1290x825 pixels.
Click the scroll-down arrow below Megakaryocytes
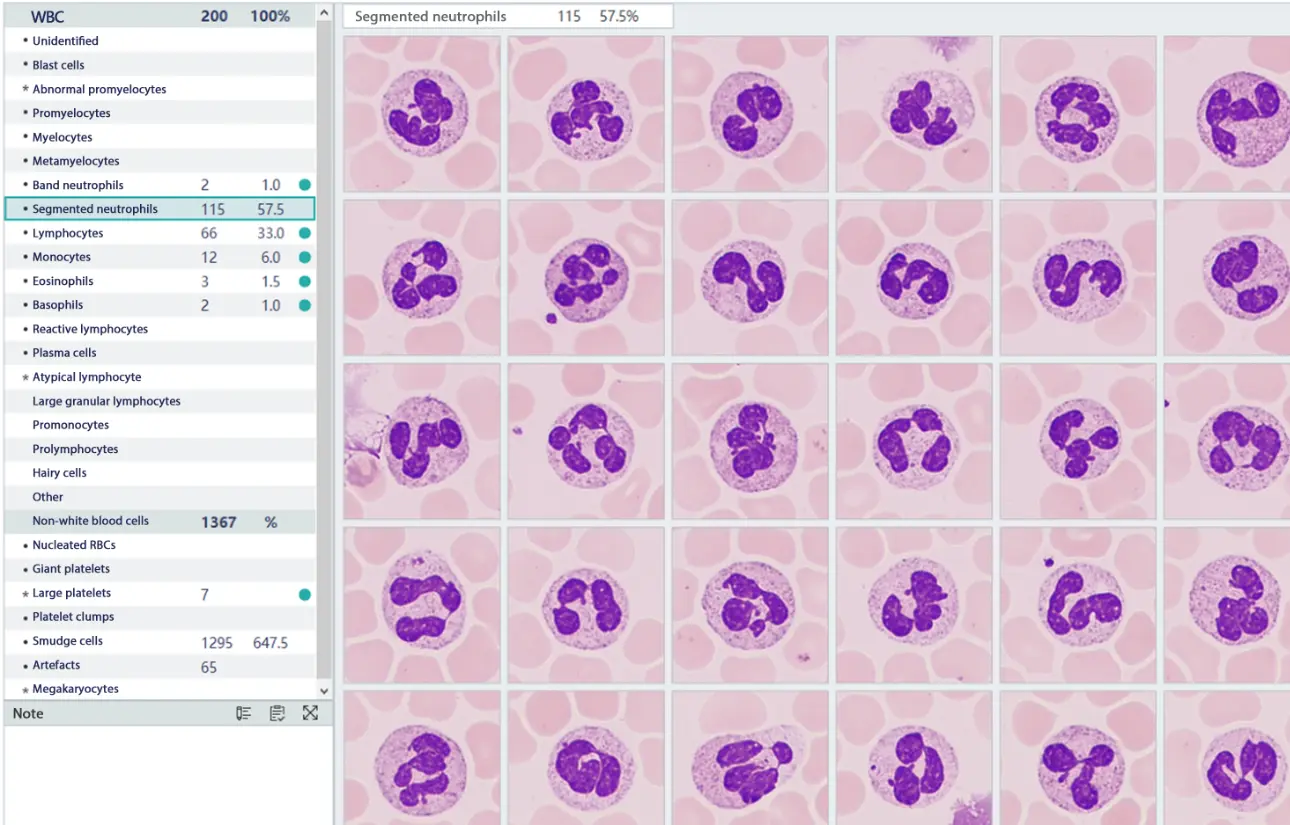[x=323, y=690]
